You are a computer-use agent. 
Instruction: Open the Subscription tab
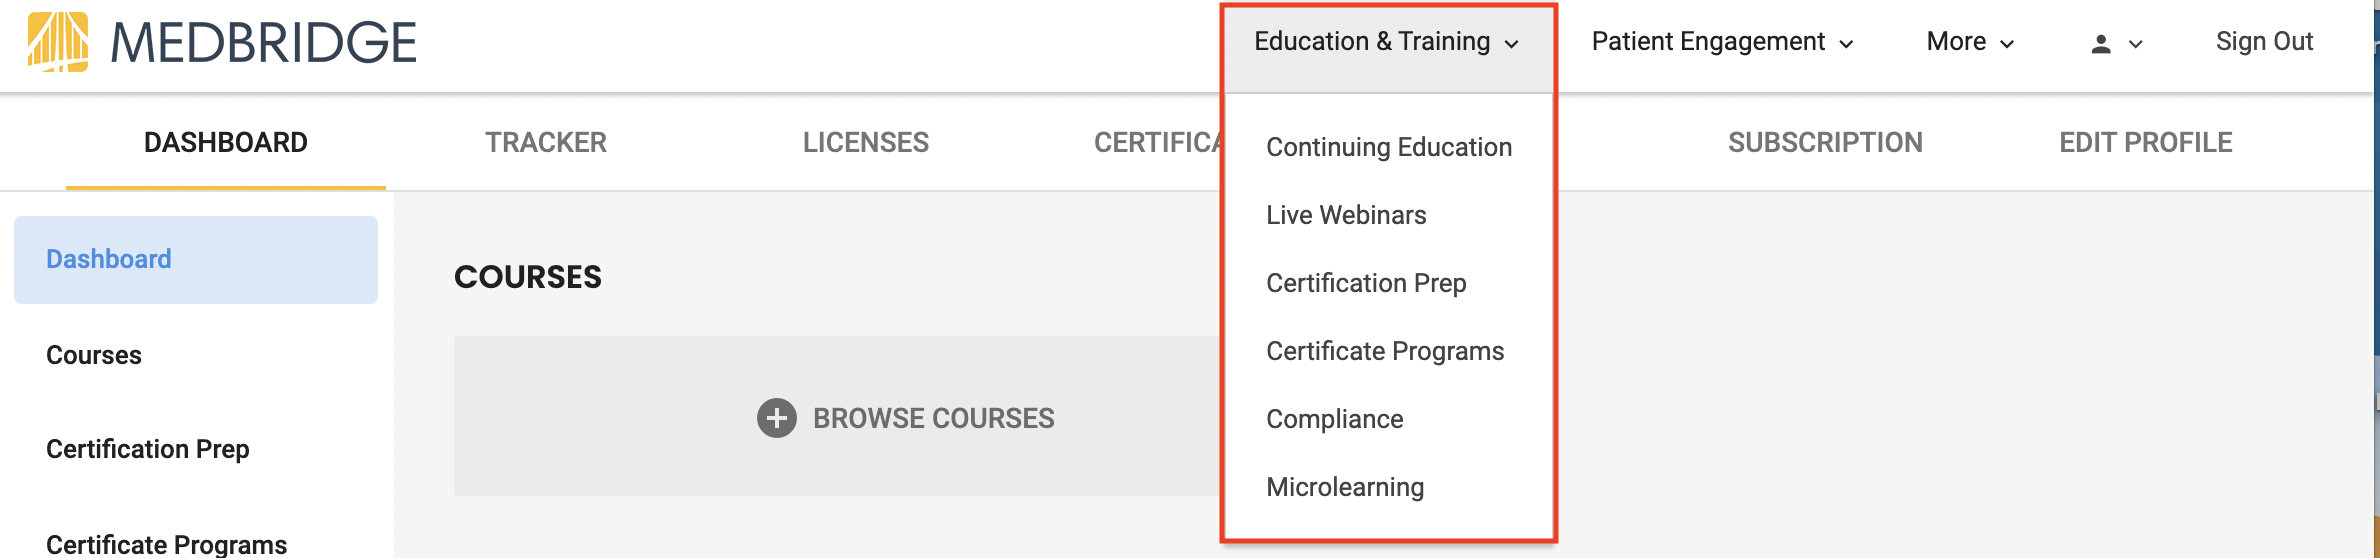1825,142
